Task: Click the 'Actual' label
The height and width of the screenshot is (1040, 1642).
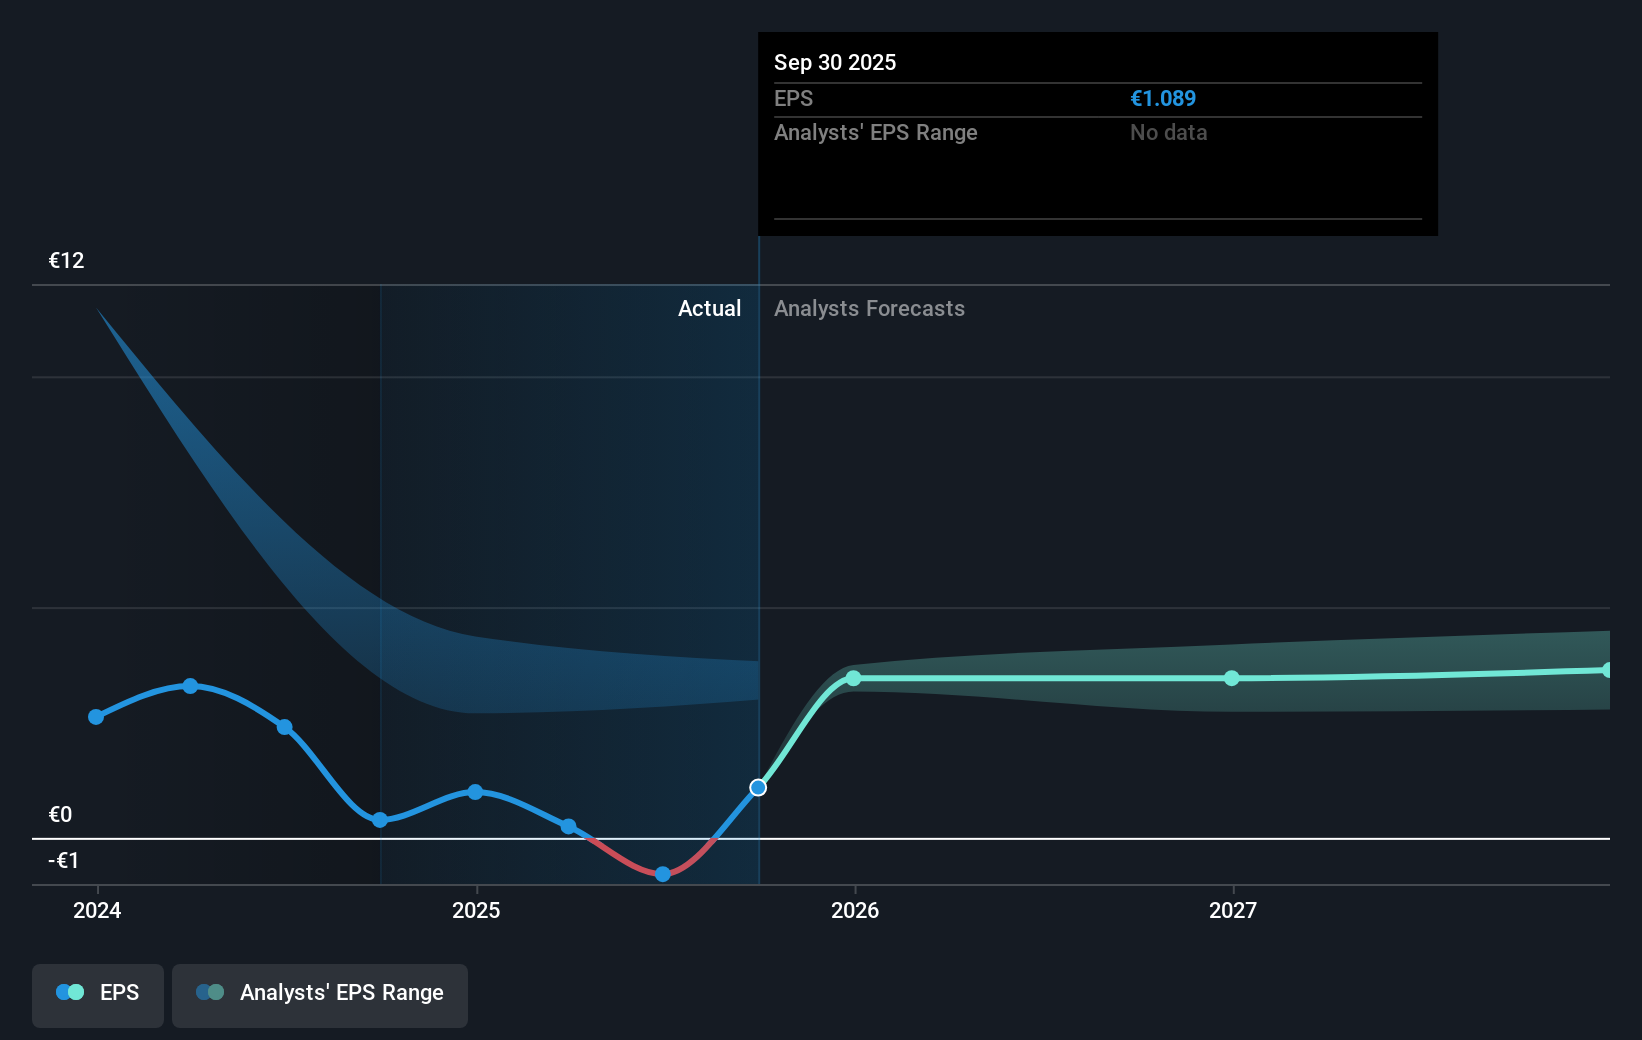Action: [710, 308]
